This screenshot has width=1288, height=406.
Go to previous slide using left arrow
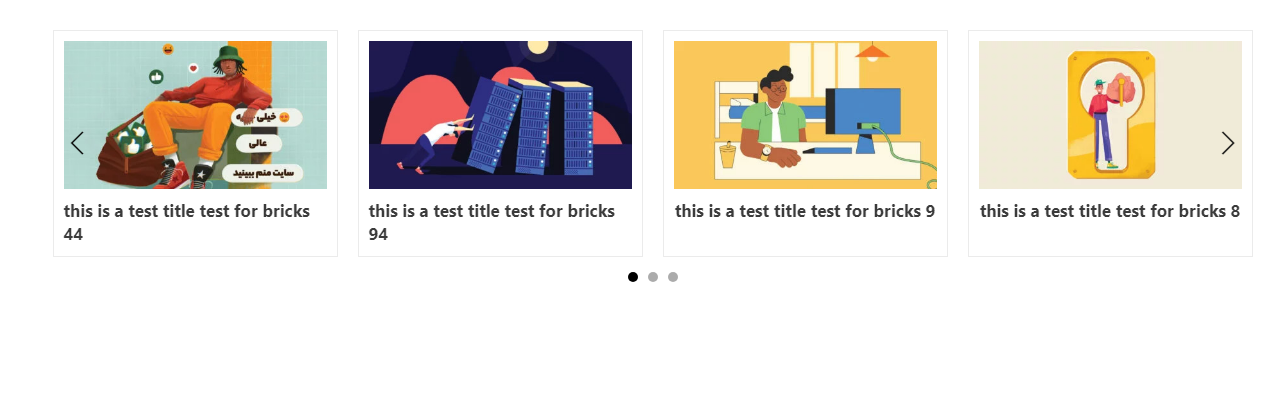pos(77,143)
